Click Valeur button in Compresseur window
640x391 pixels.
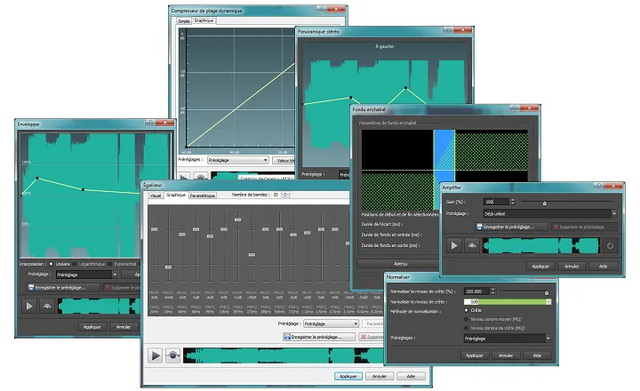(x=283, y=160)
